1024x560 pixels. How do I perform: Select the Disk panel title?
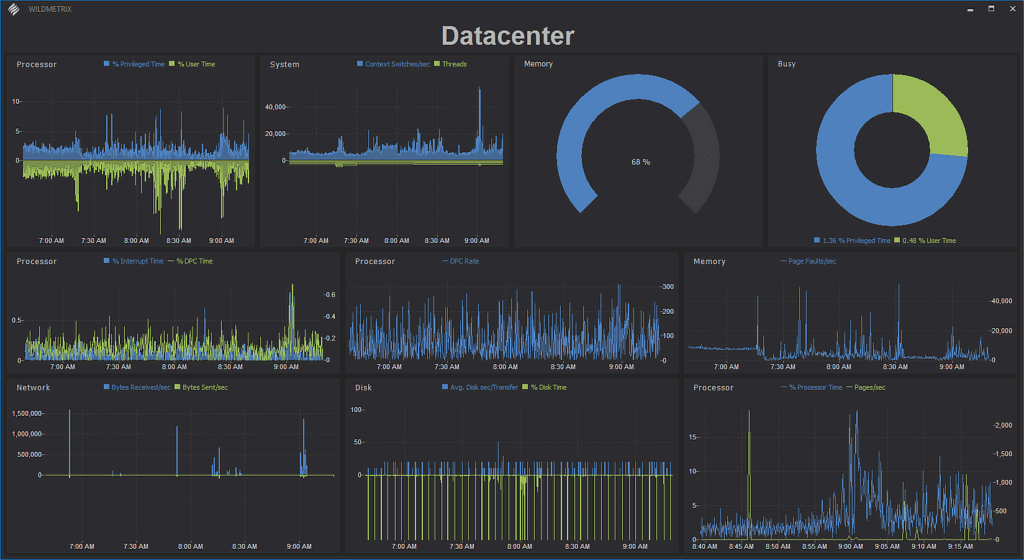click(364, 387)
